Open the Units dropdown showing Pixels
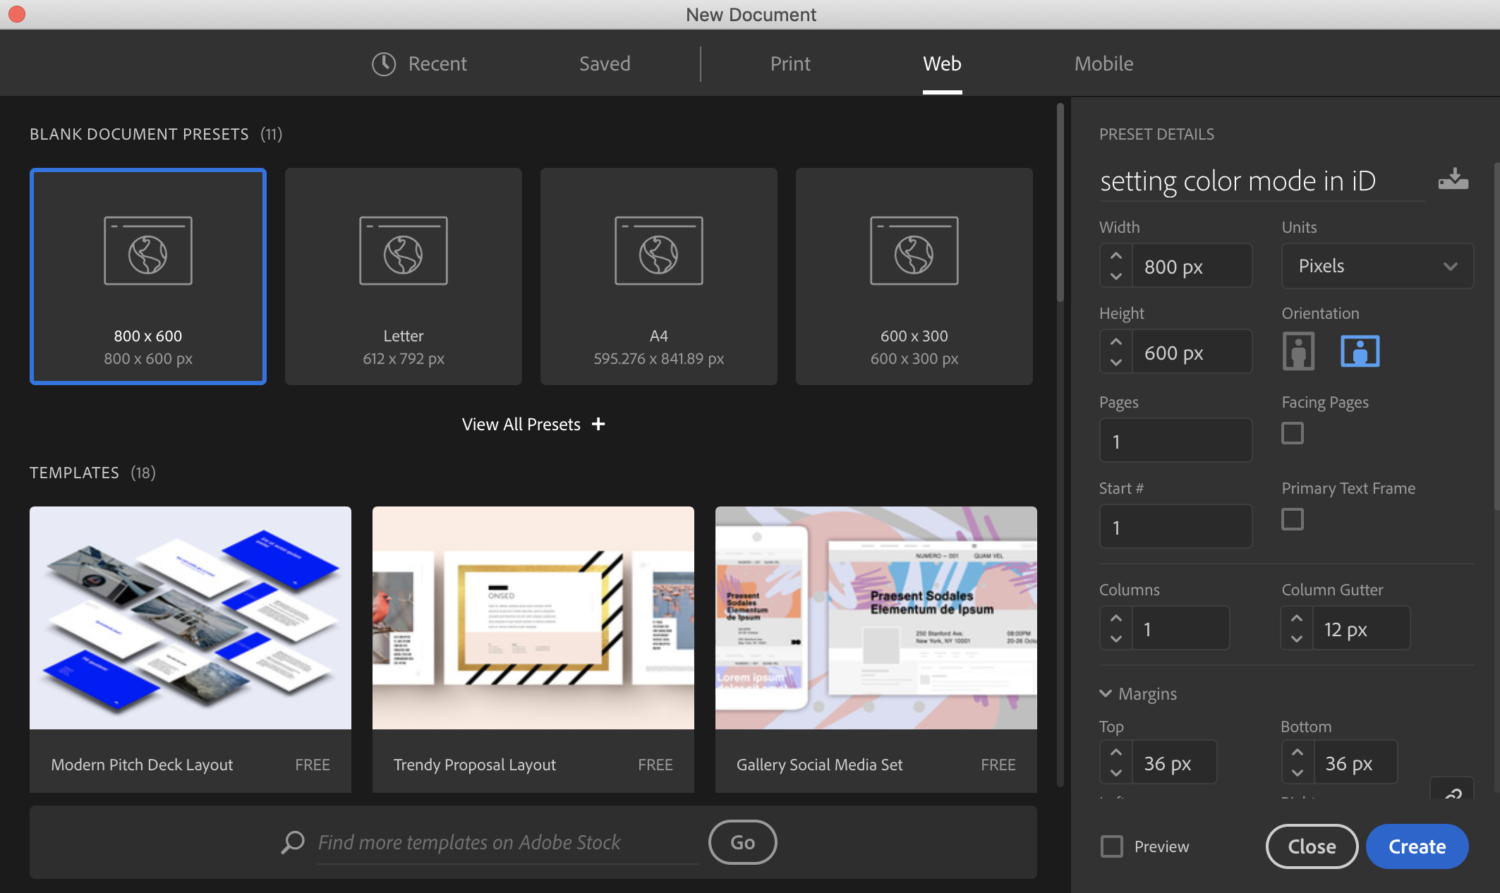The width and height of the screenshot is (1500, 893). point(1377,265)
